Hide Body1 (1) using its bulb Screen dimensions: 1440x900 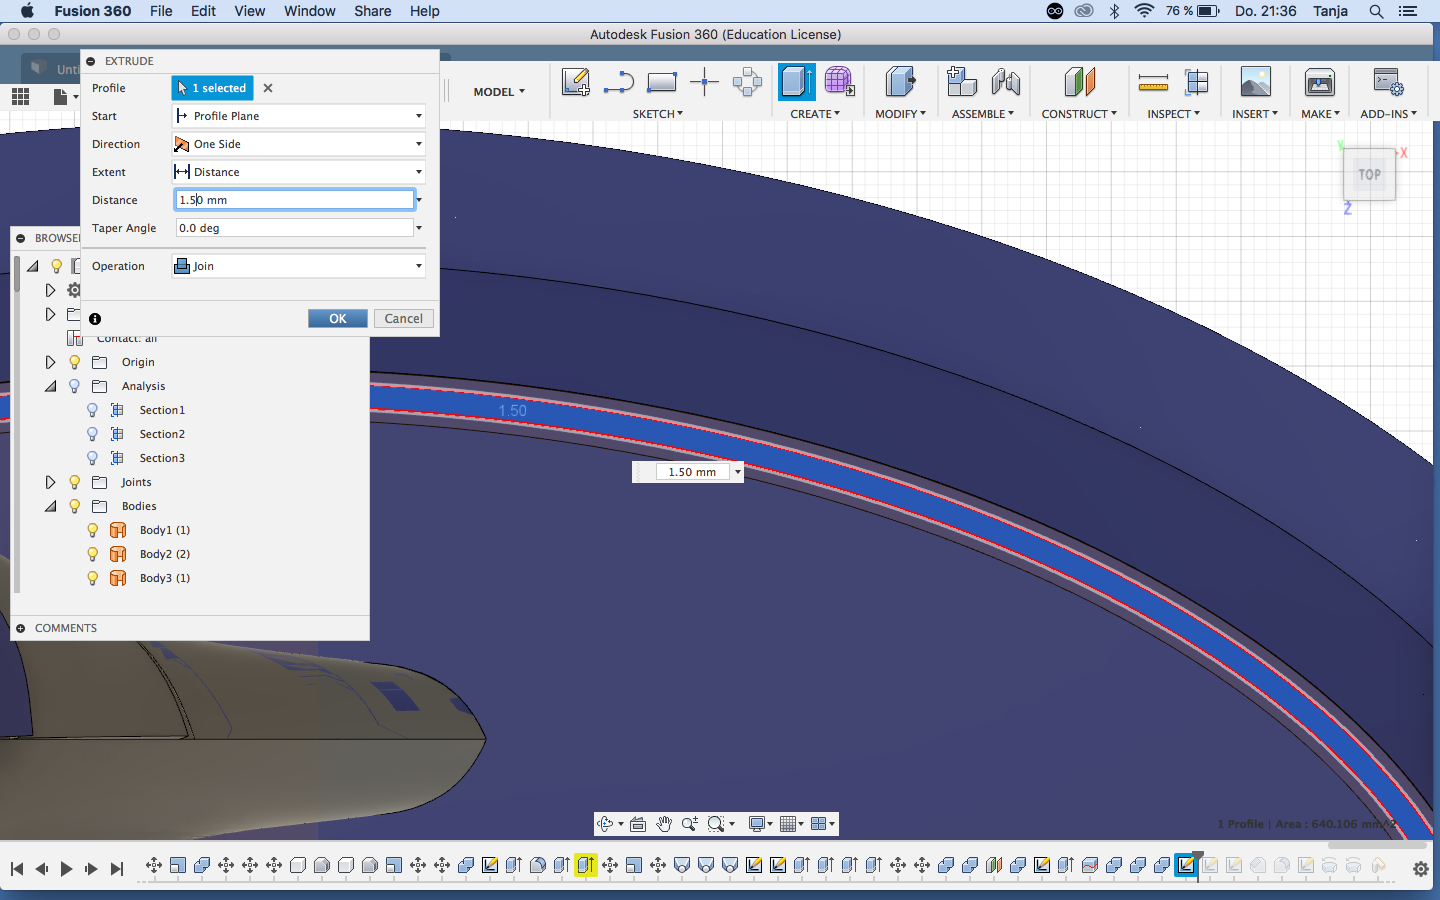pyautogui.click(x=92, y=530)
